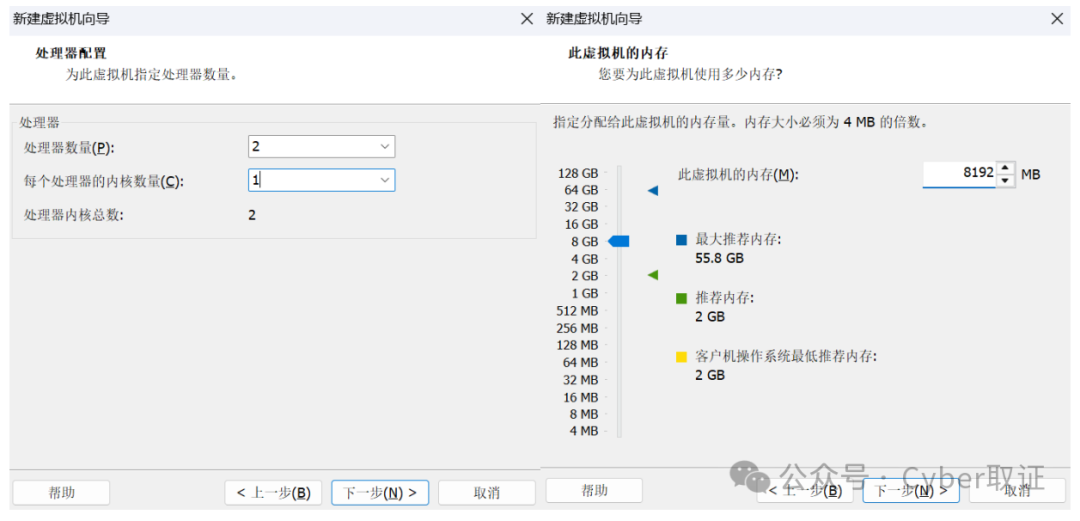Click the green 推荐内存 legend square
Image resolution: width=1080 pixels, height=521 pixels.
coord(681,298)
